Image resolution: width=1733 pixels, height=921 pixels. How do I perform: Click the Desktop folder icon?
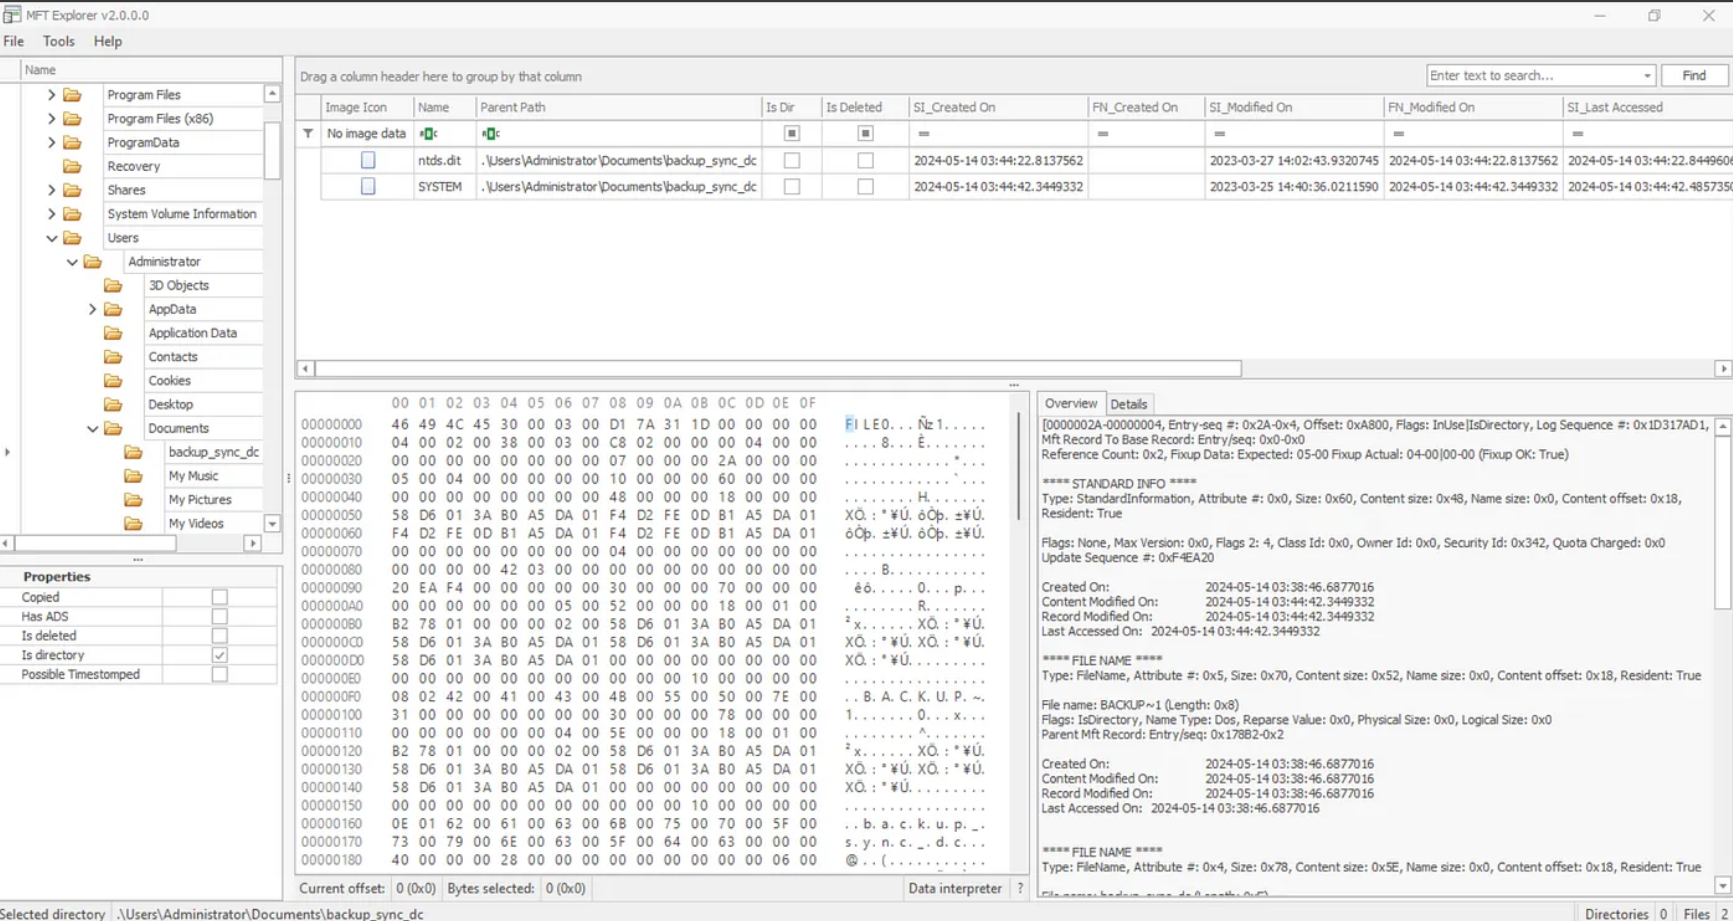click(x=113, y=404)
